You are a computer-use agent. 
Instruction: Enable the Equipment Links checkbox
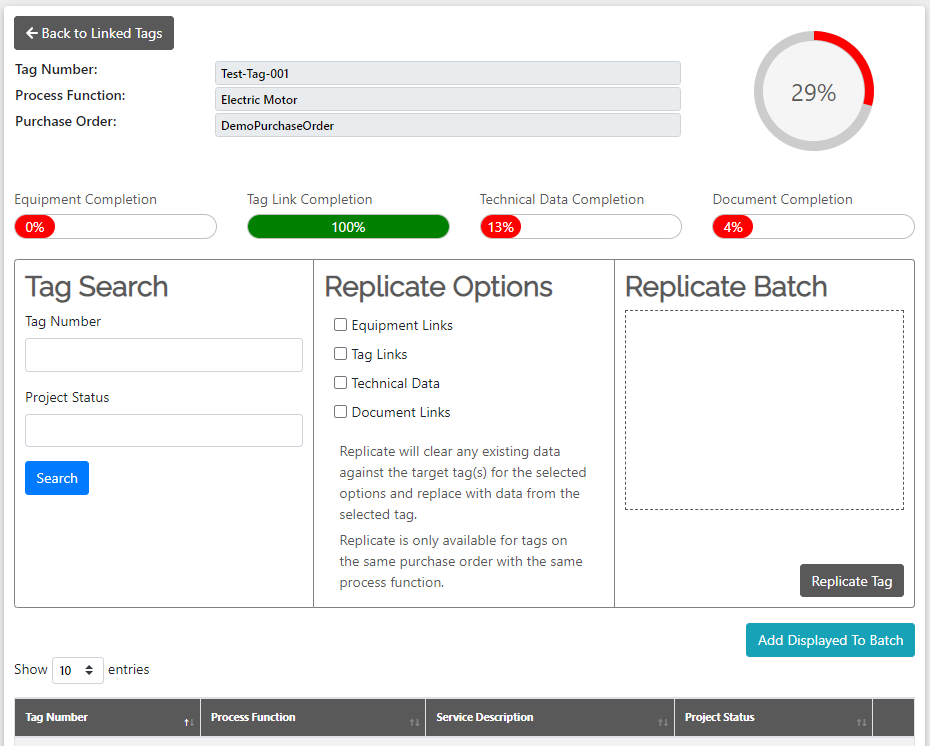coord(340,324)
